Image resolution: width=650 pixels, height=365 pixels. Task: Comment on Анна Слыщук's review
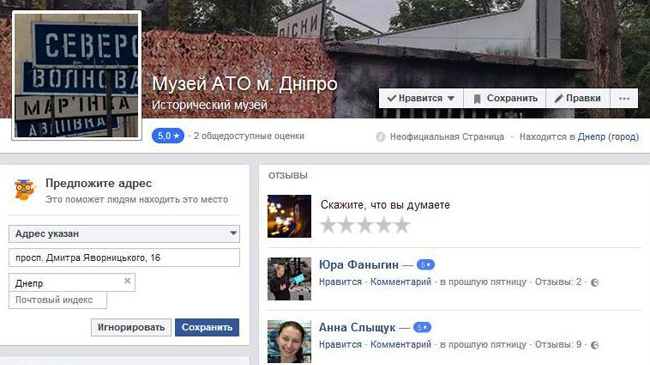[x=400, y=345]
